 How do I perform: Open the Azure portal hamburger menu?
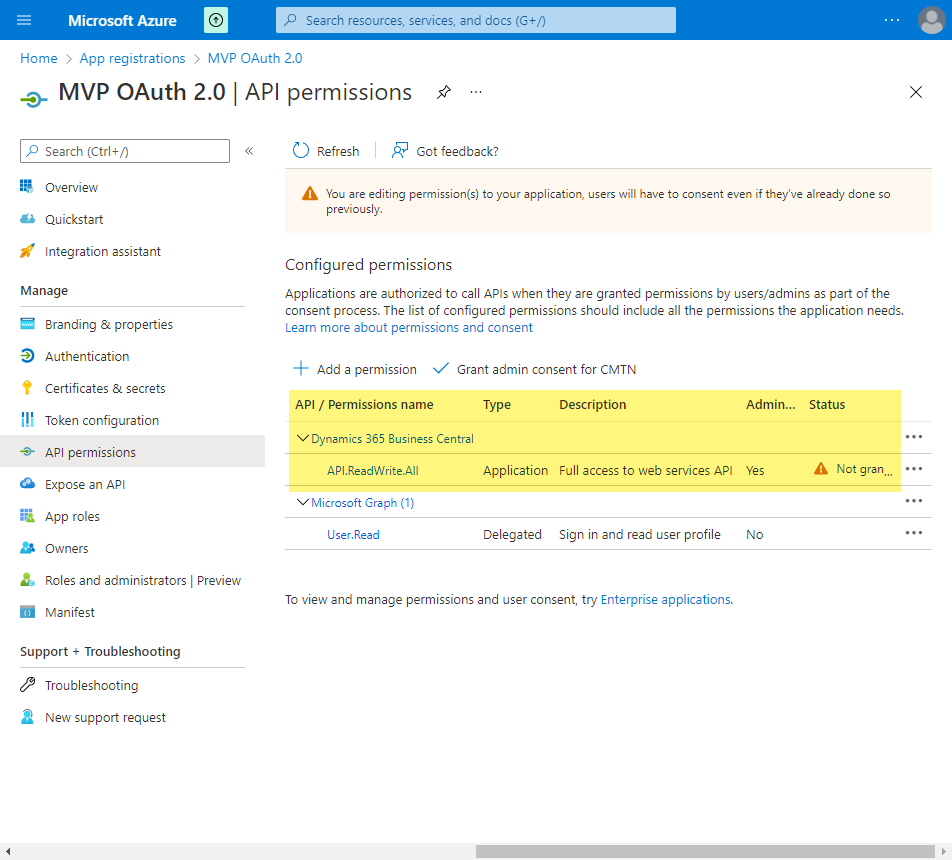24,20
